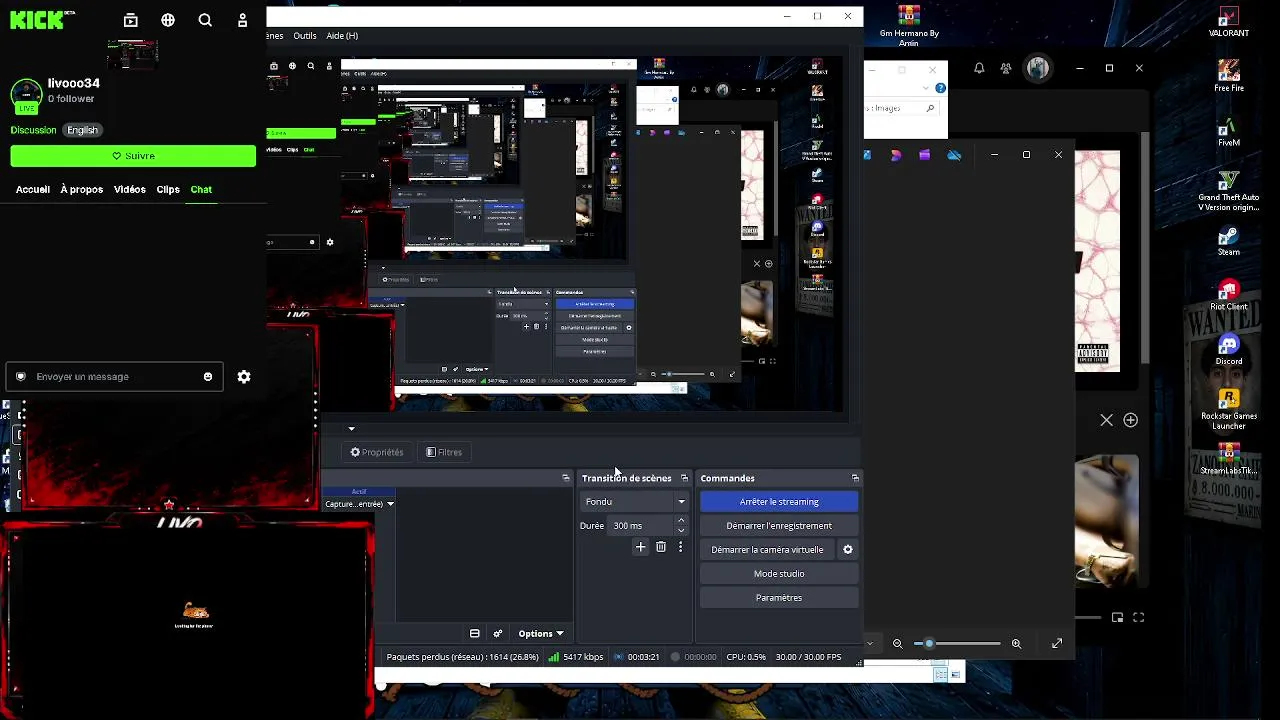Switch to the Accueil tab
This screenshot has height=720, width=1280.
[x=33, y=189]
